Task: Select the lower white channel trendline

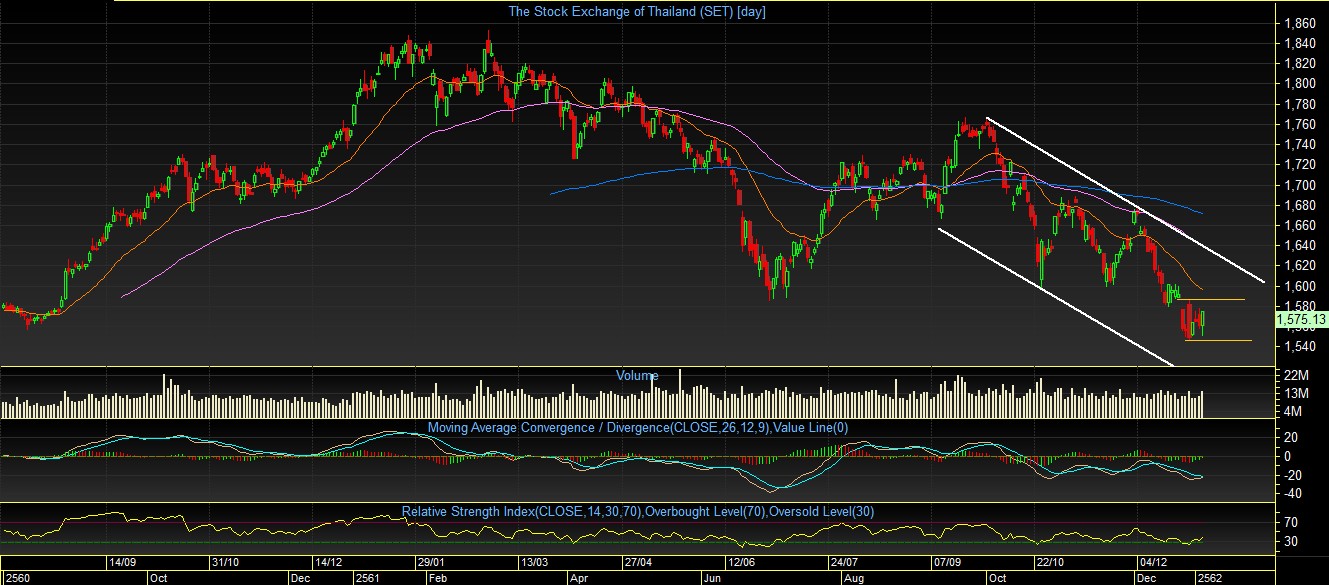Action: pyautogui.click(x=1055, y=297)
